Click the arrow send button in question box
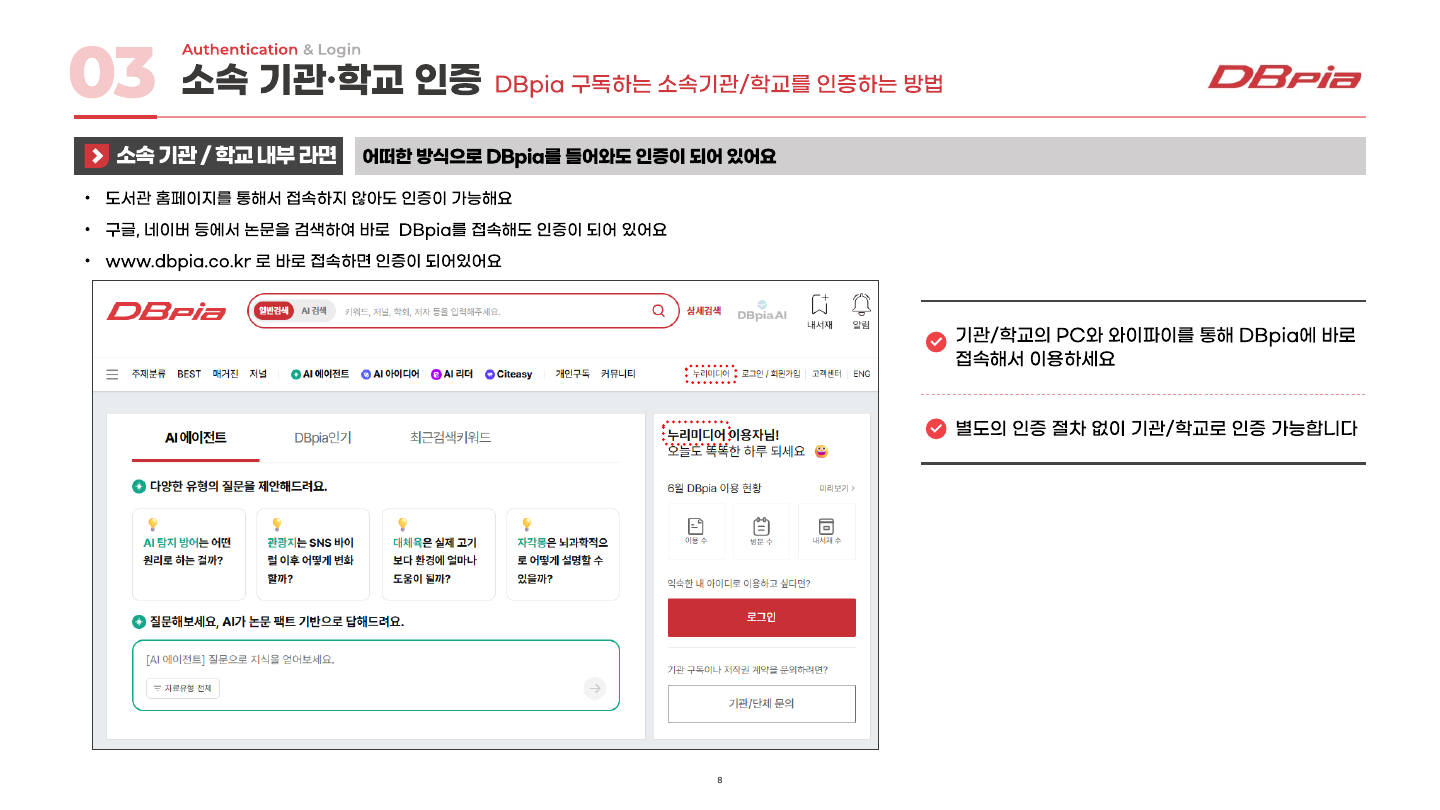 (x=595, y=688)
